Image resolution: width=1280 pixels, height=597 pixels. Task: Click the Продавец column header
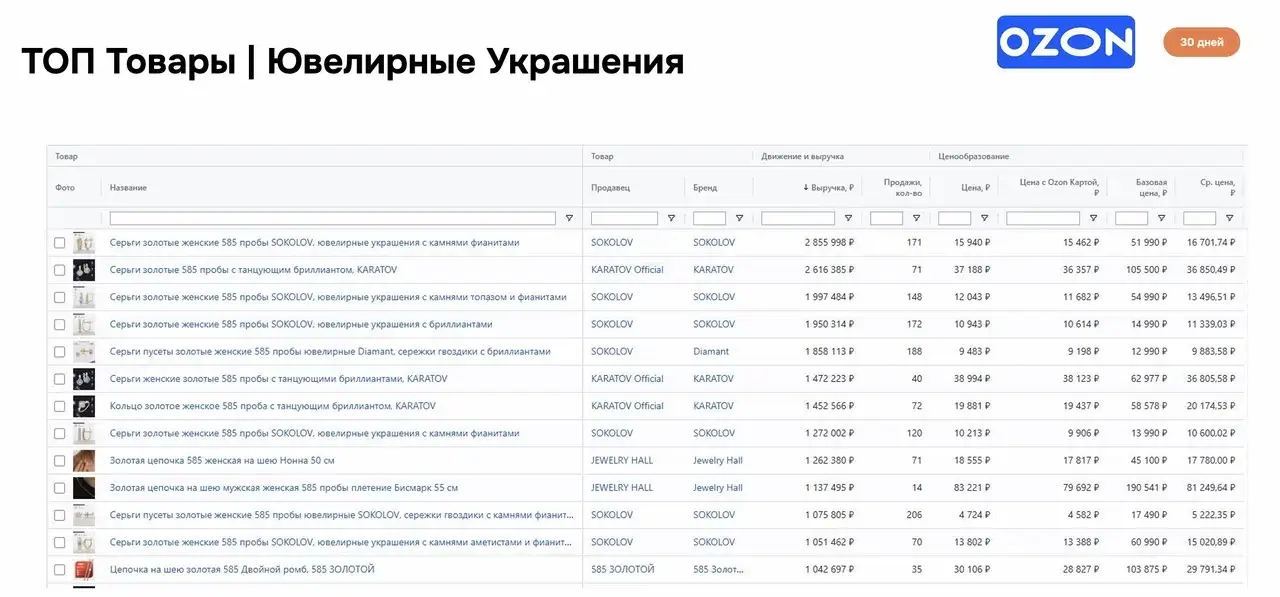[x=611, y=188]
